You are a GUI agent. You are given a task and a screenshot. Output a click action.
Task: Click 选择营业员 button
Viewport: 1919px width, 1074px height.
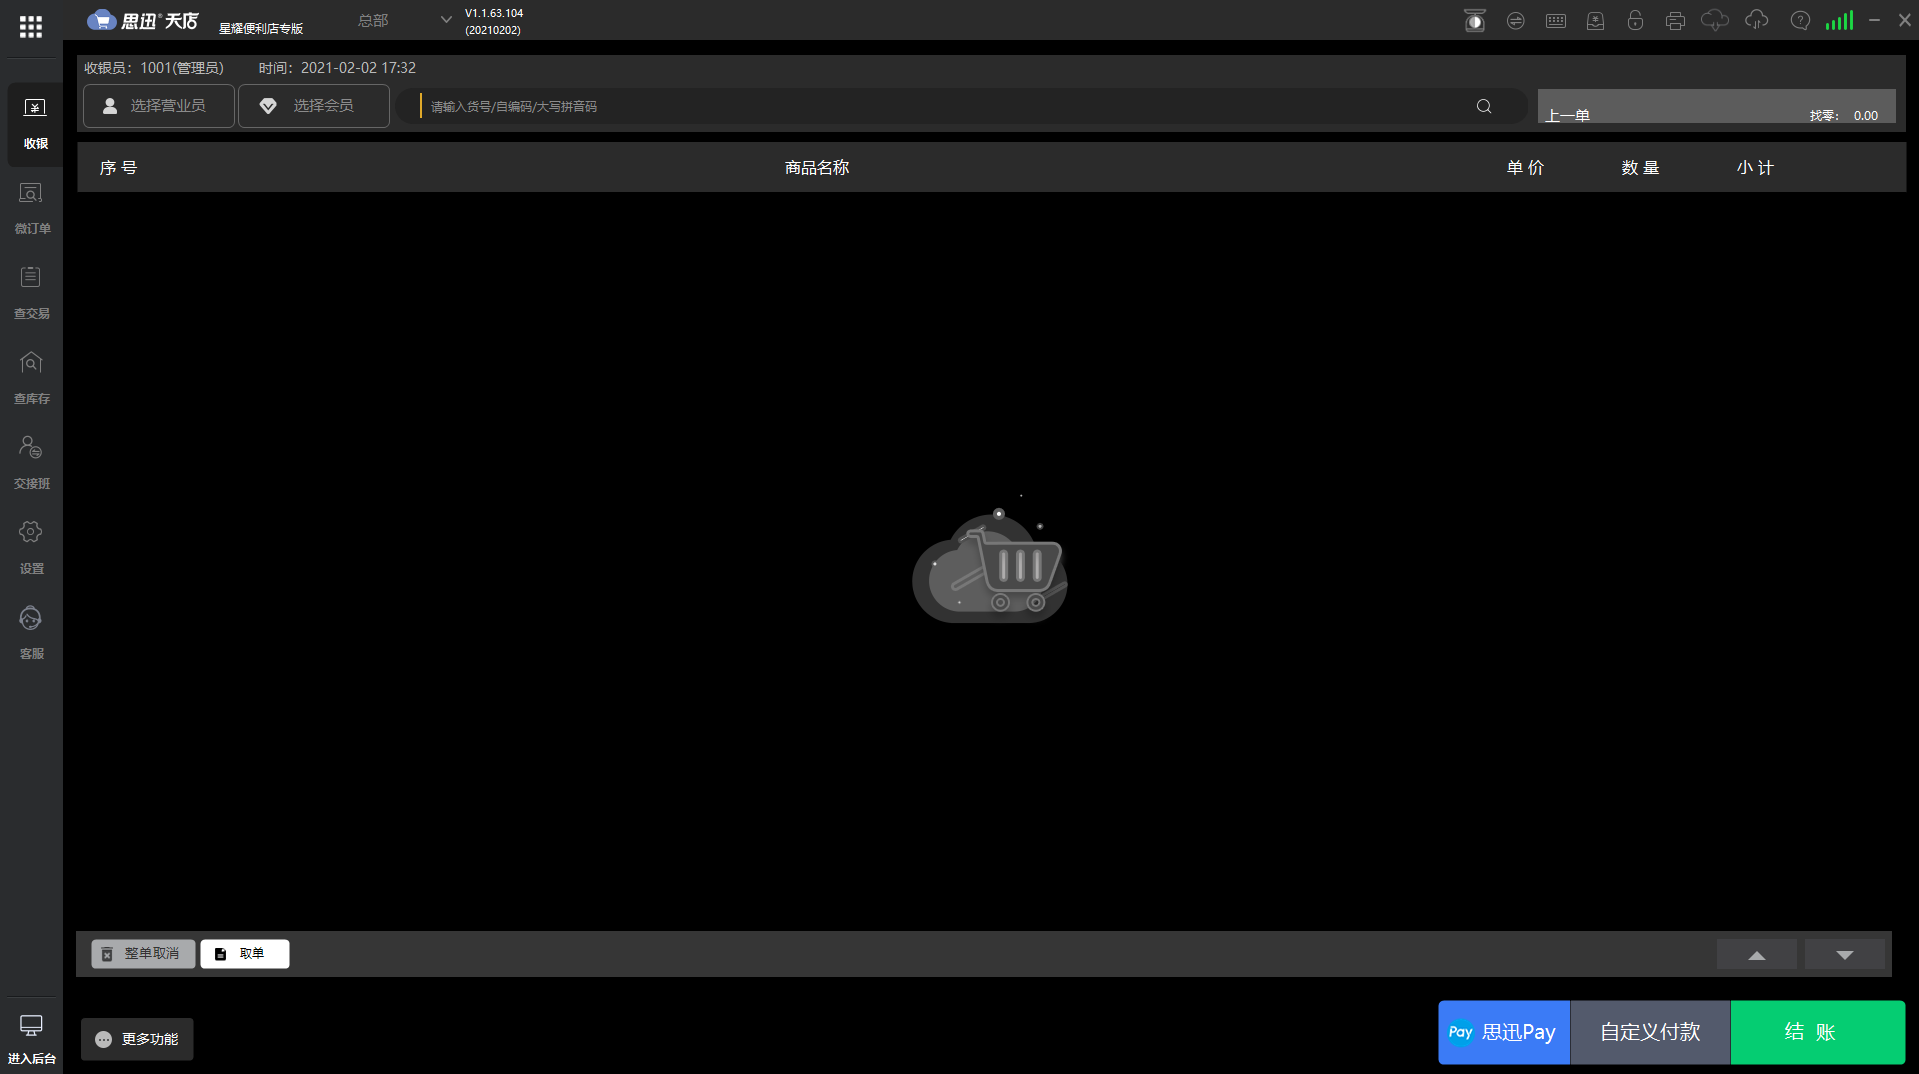pos(159,106)
